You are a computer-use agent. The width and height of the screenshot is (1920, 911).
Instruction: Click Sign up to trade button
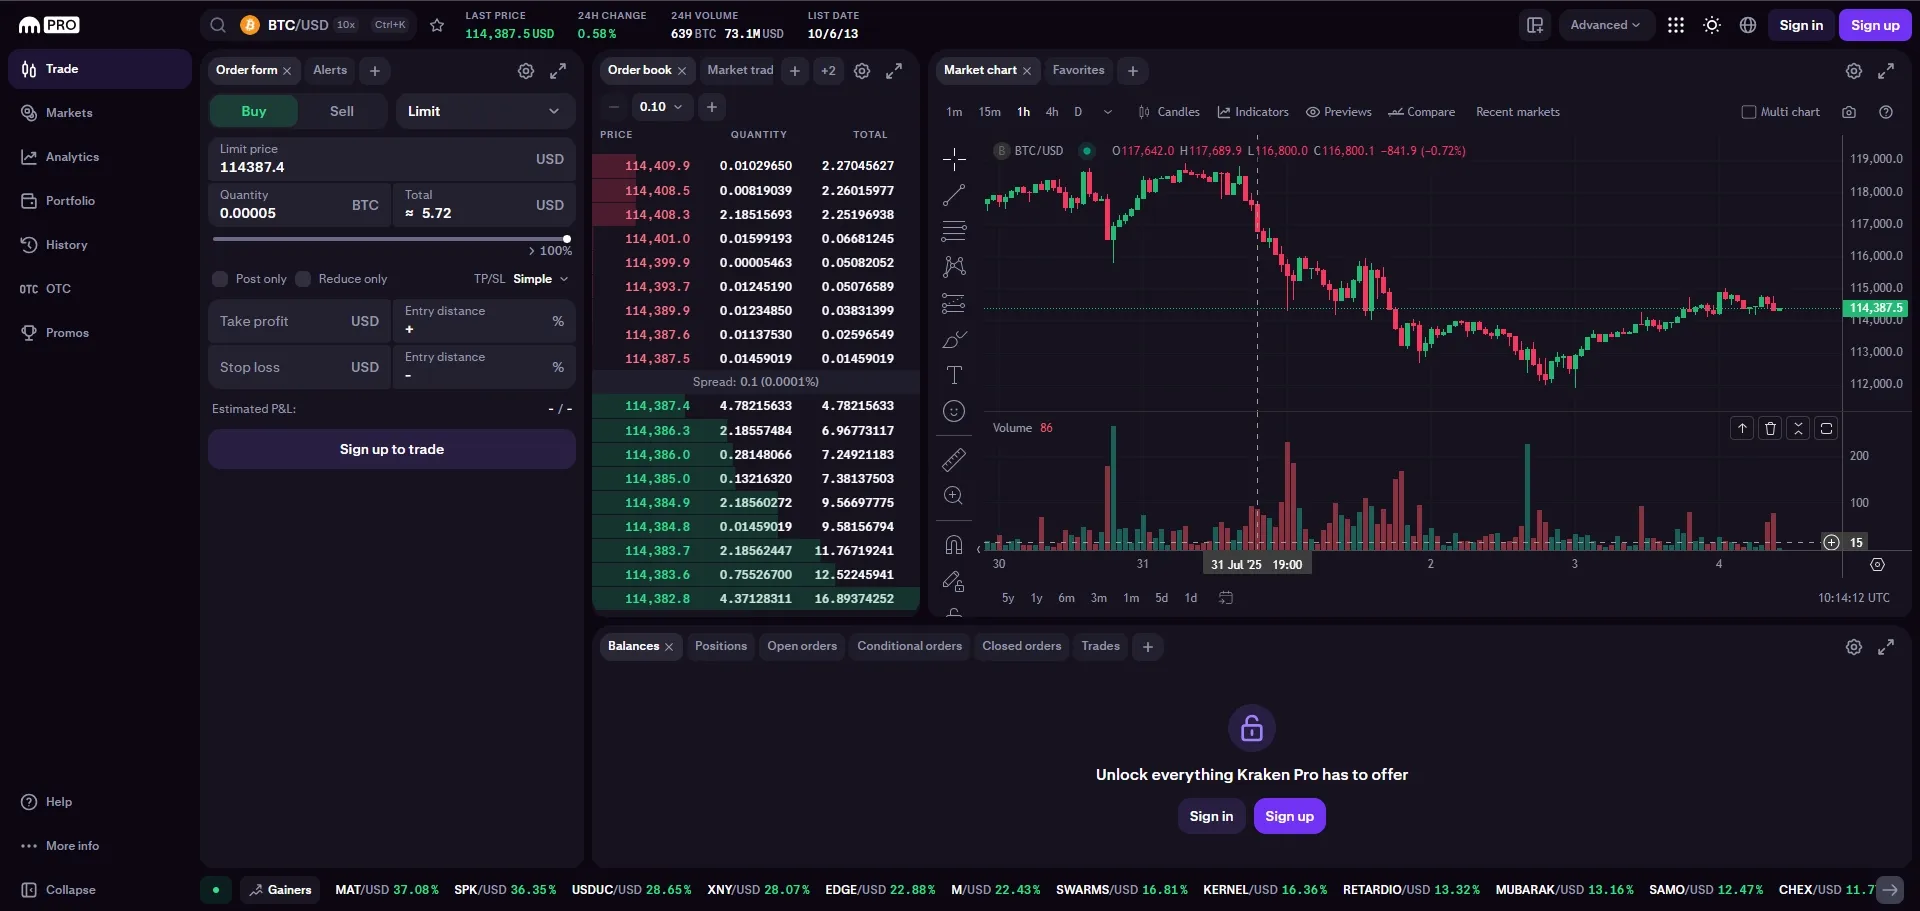click(x=392, y=449)
